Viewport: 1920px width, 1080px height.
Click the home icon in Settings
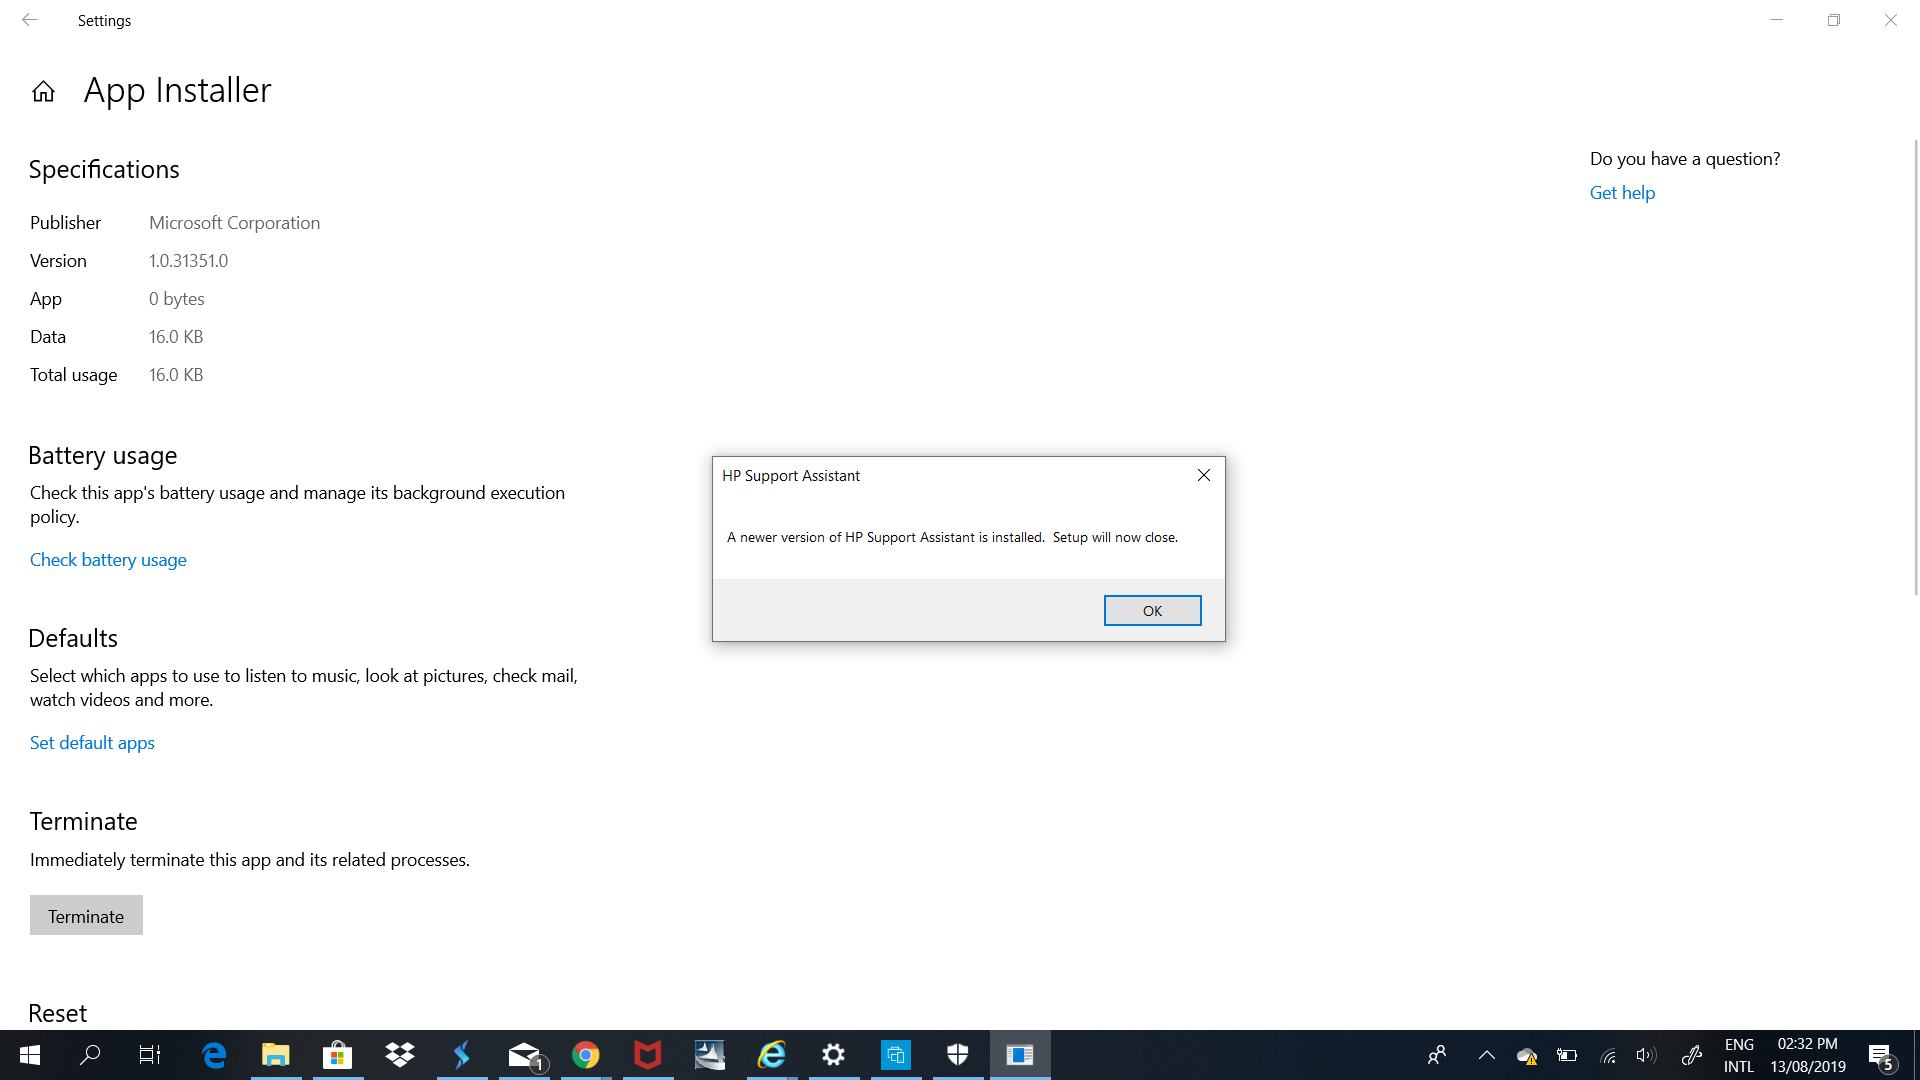43,90
